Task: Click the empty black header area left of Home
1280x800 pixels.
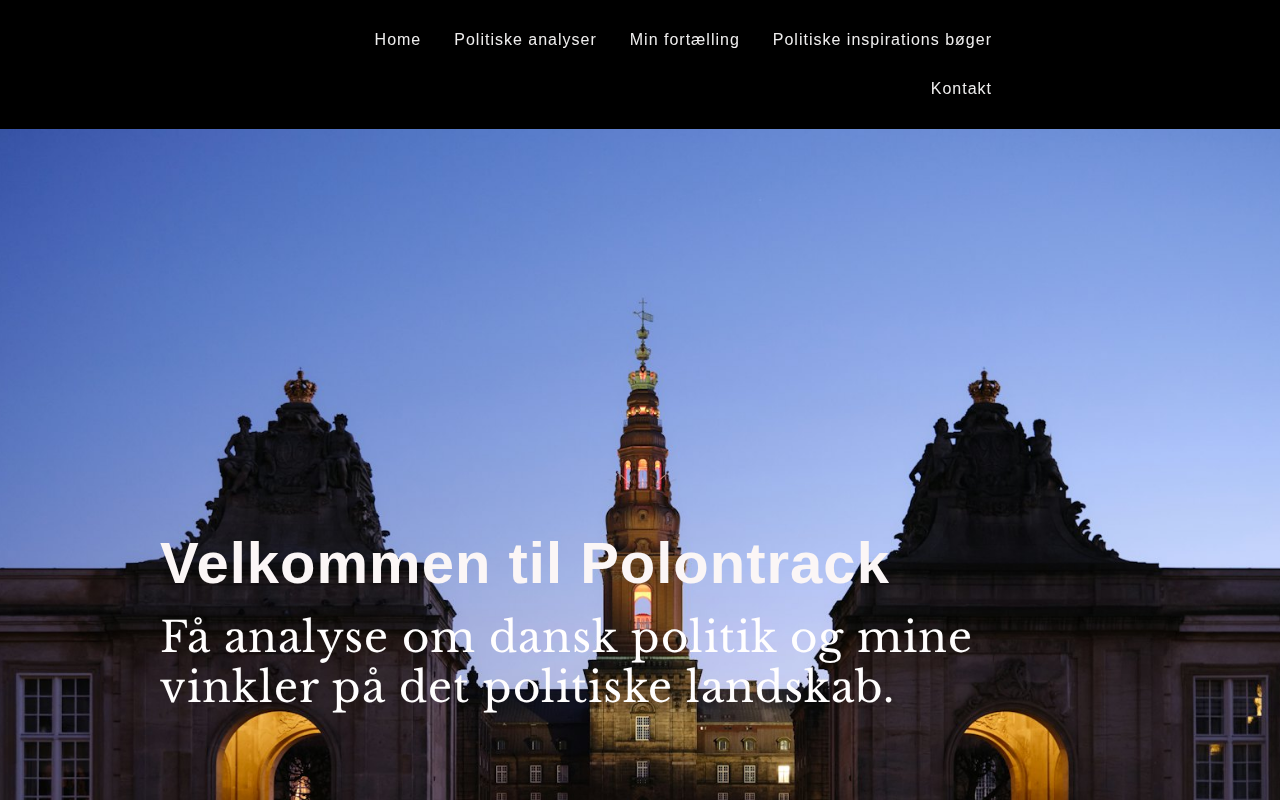Action: coord(180,64)
